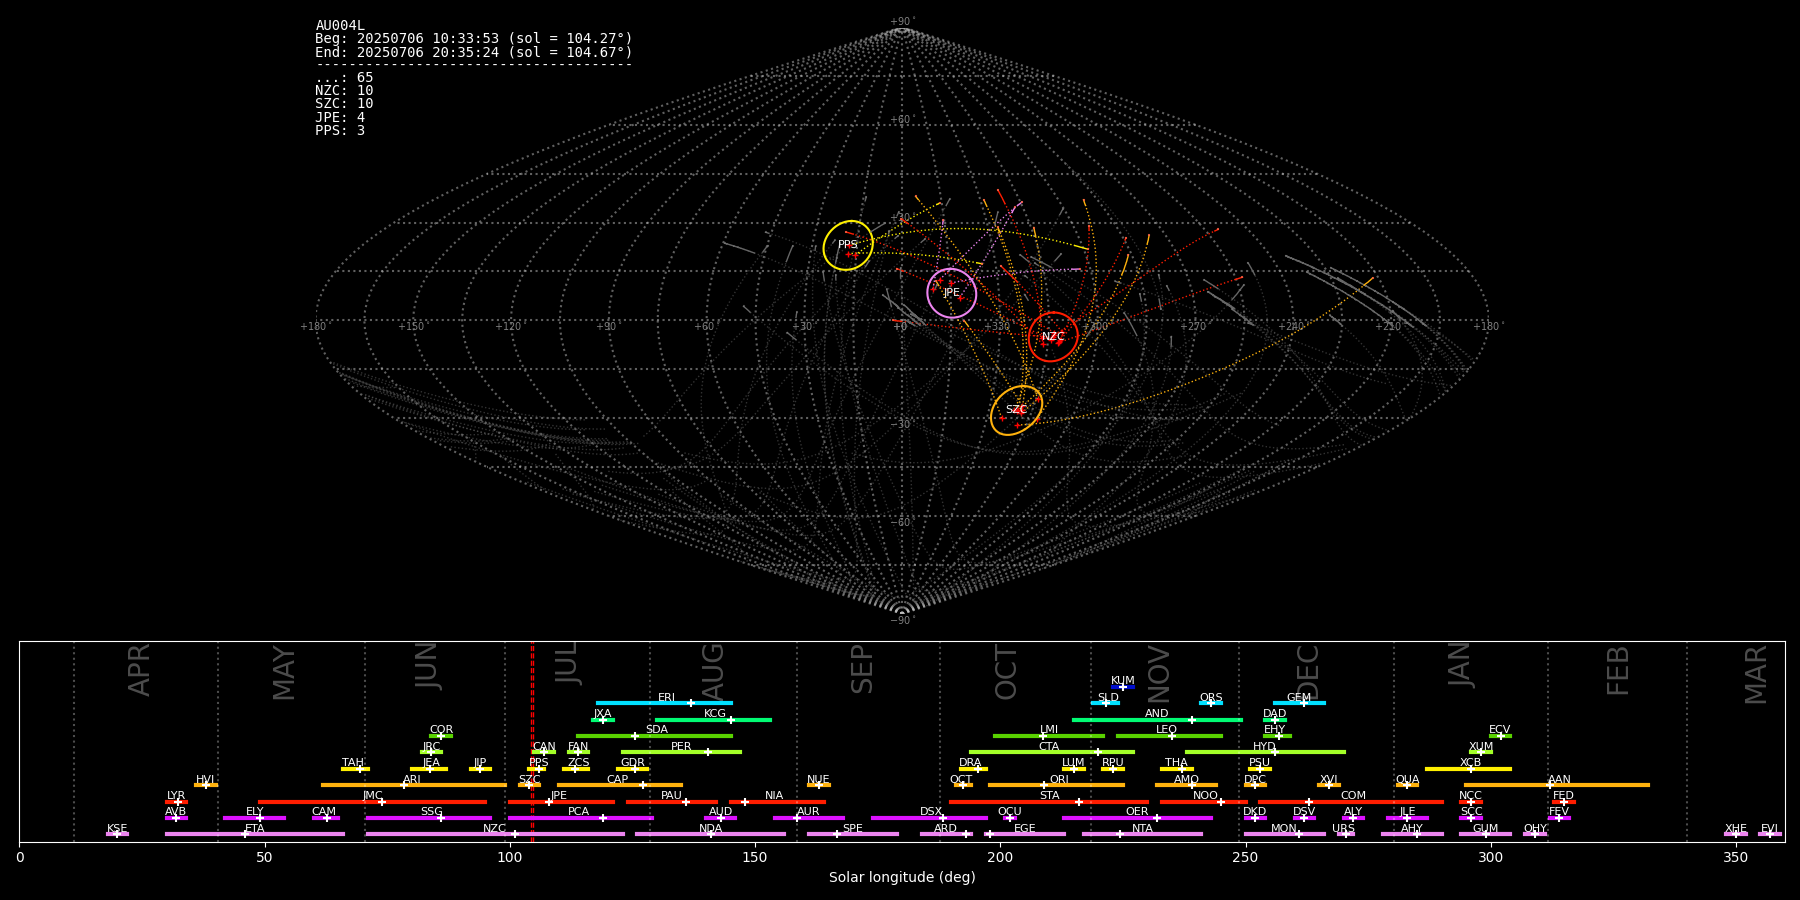Click the ARI shower label
Image resolution: width=1800 pixels, height=900 pixels.
(x=412, y=780)
